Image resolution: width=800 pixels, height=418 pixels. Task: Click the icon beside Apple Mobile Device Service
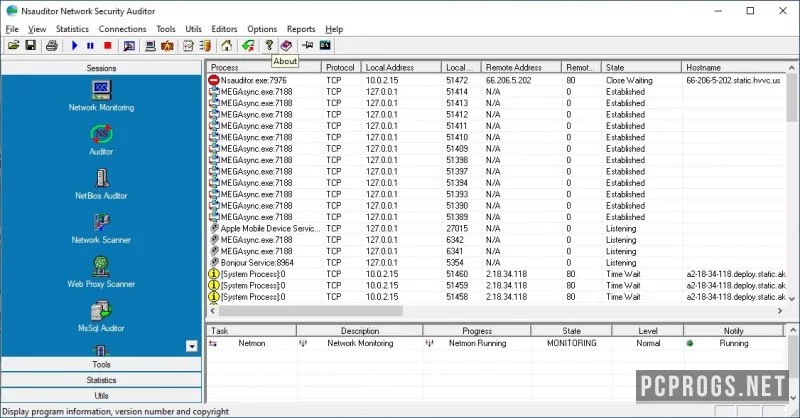pos(214,228)
